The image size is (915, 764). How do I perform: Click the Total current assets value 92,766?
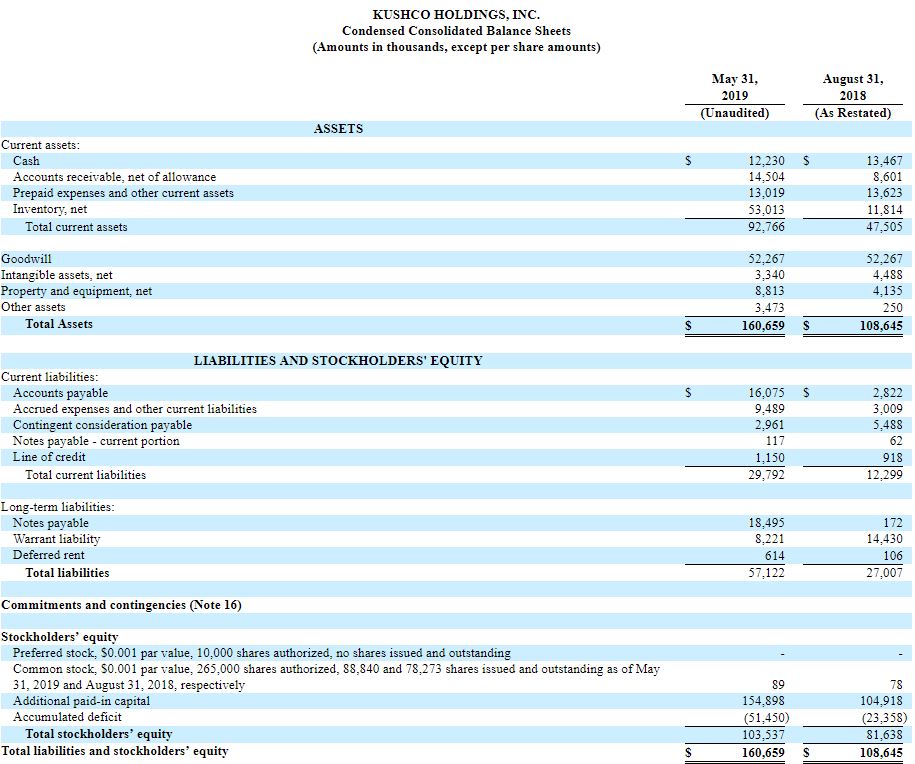point(766,227)
